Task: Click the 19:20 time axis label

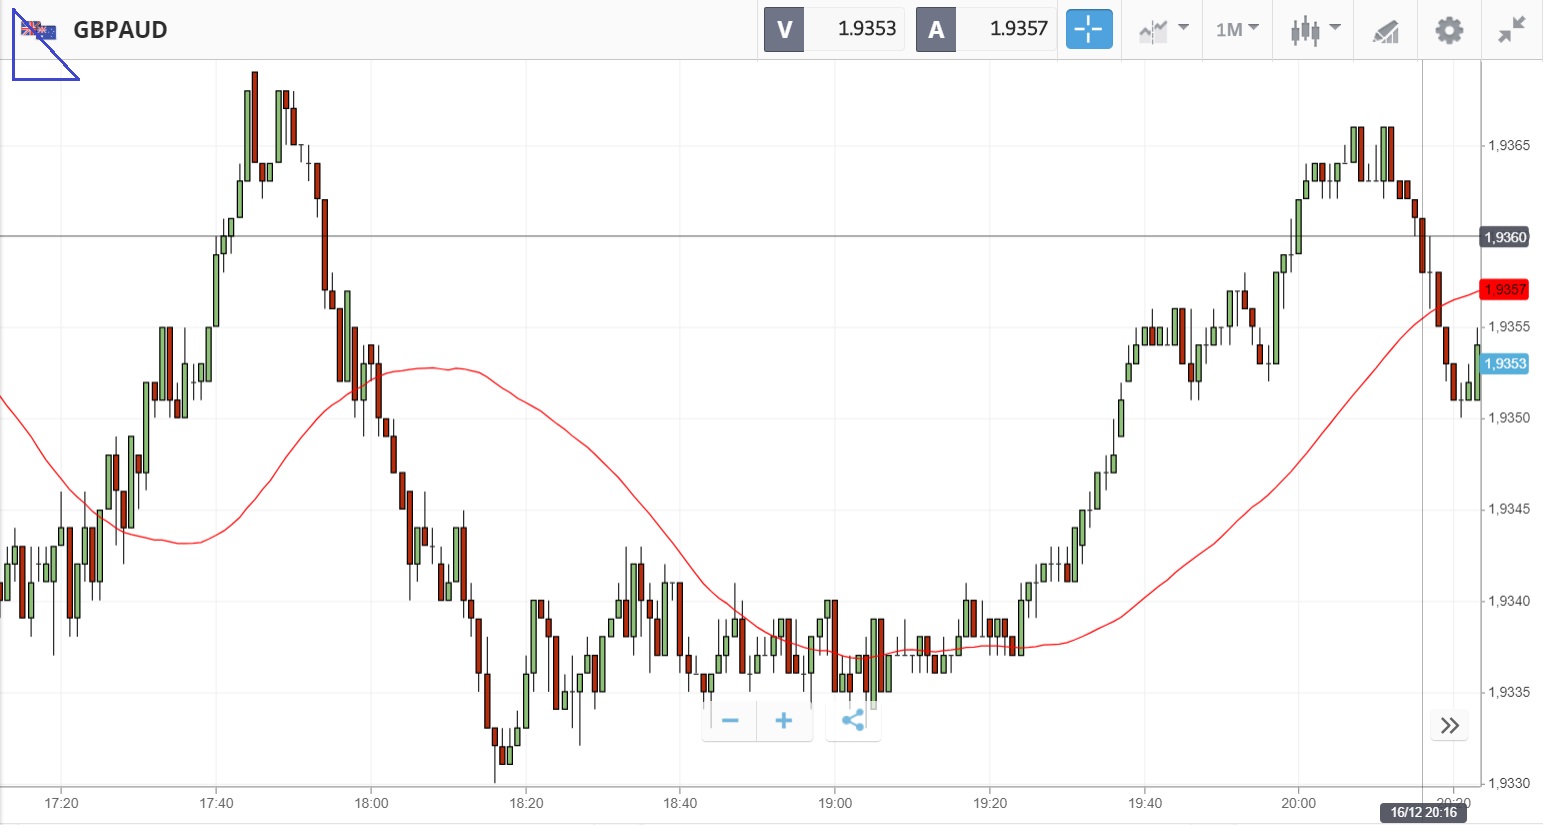Action: [990, 803]
